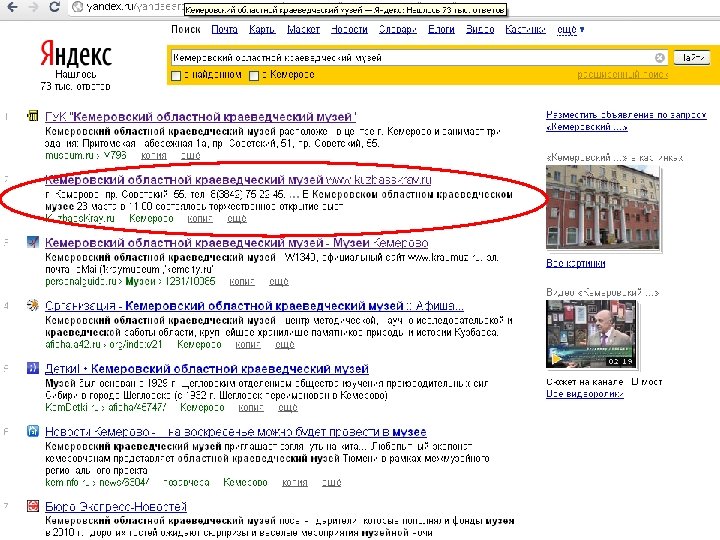Open the Карты menu link
The image size is (720, 540).
tap(262, 29)
